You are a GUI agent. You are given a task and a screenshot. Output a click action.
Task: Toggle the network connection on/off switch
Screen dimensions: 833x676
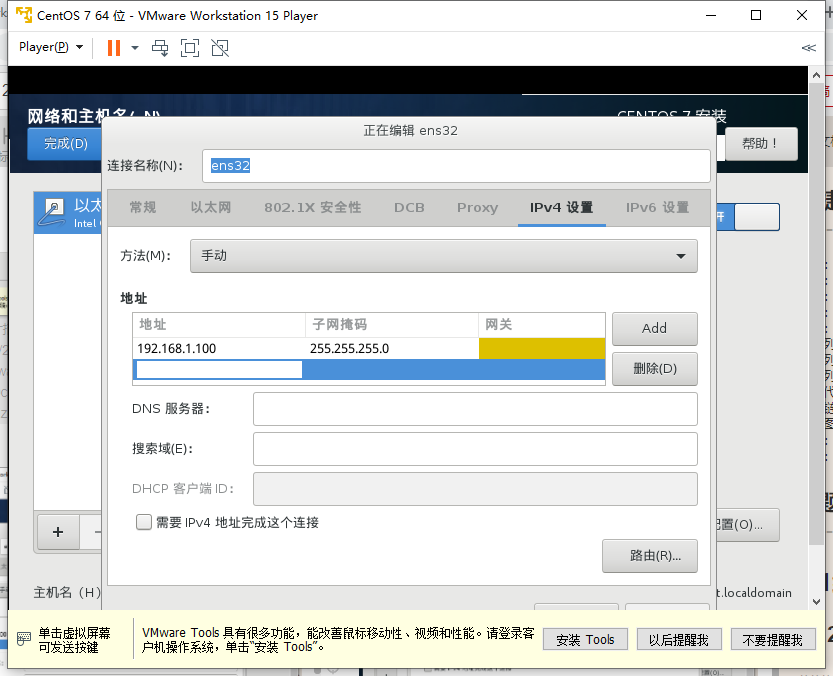tap(748, 217)
